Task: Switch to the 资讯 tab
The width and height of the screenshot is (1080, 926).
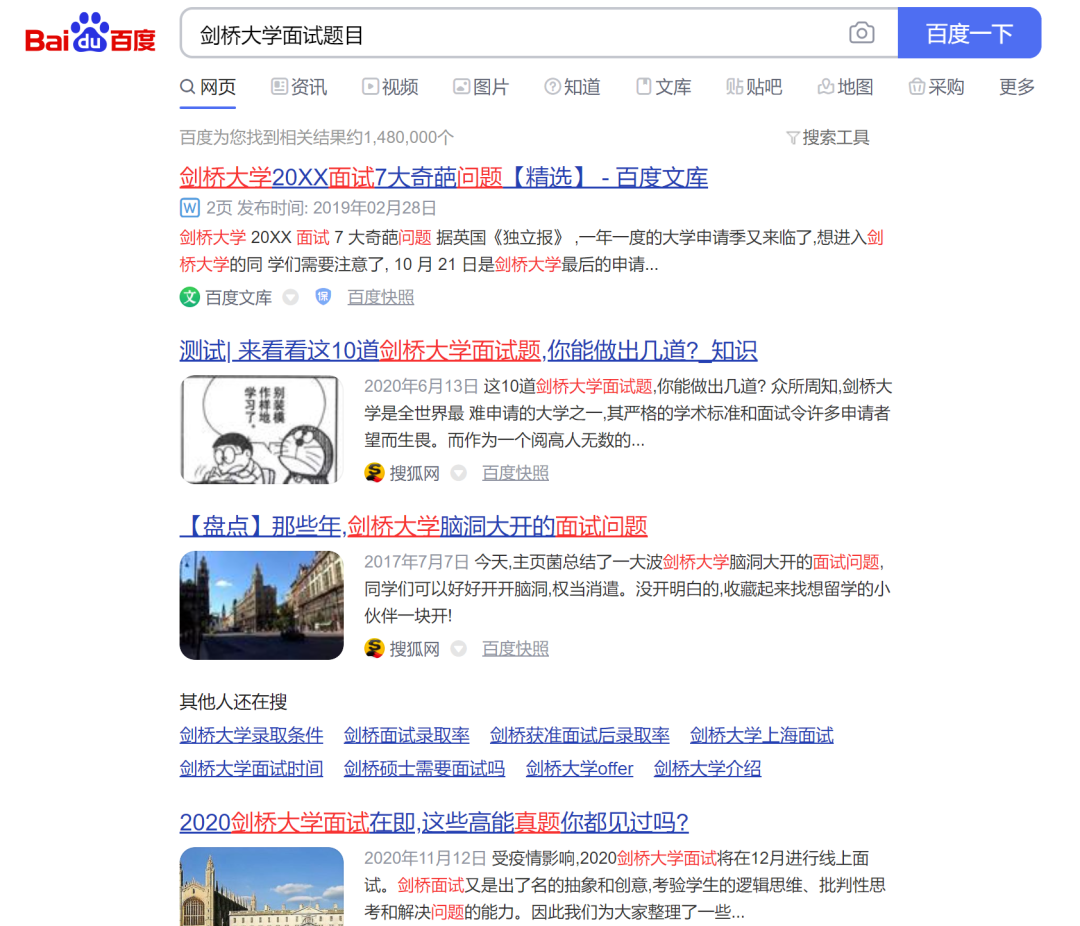Action: tap(299, 87)
